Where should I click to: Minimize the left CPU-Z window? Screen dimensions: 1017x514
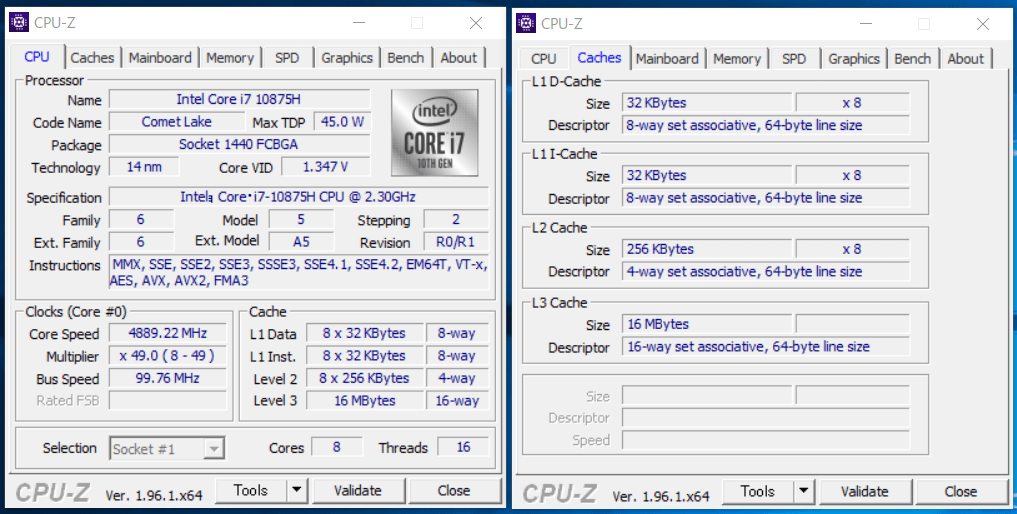point(359,23)
